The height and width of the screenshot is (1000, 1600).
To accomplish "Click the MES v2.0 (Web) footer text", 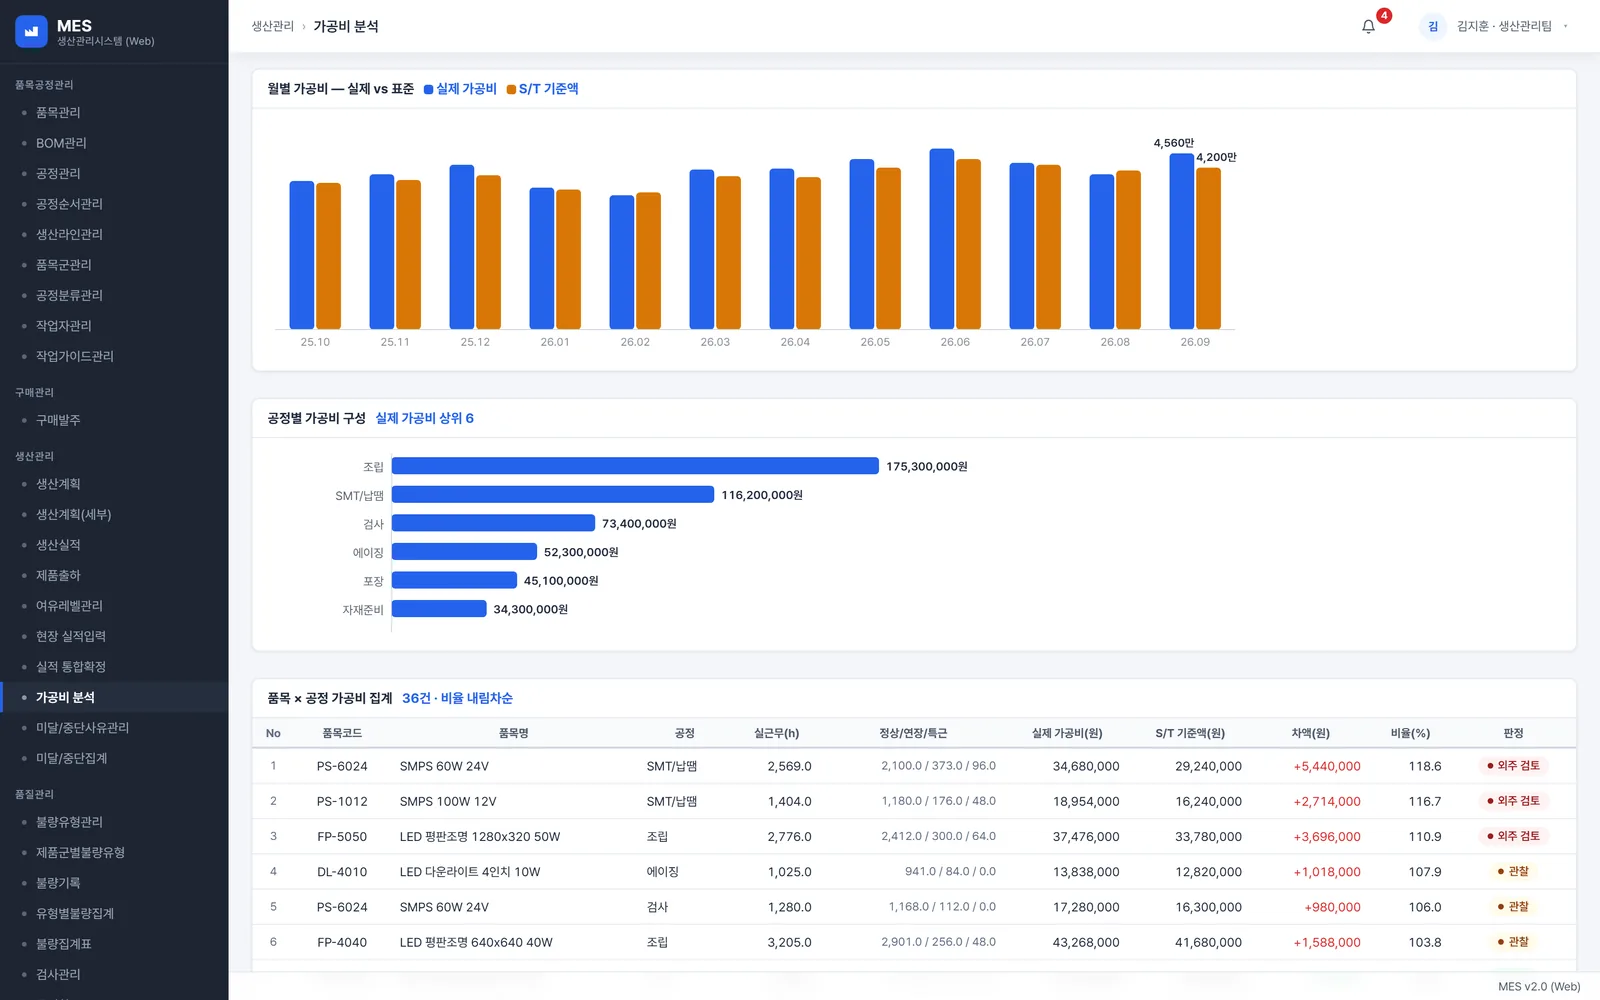I will coord(1539,986).
